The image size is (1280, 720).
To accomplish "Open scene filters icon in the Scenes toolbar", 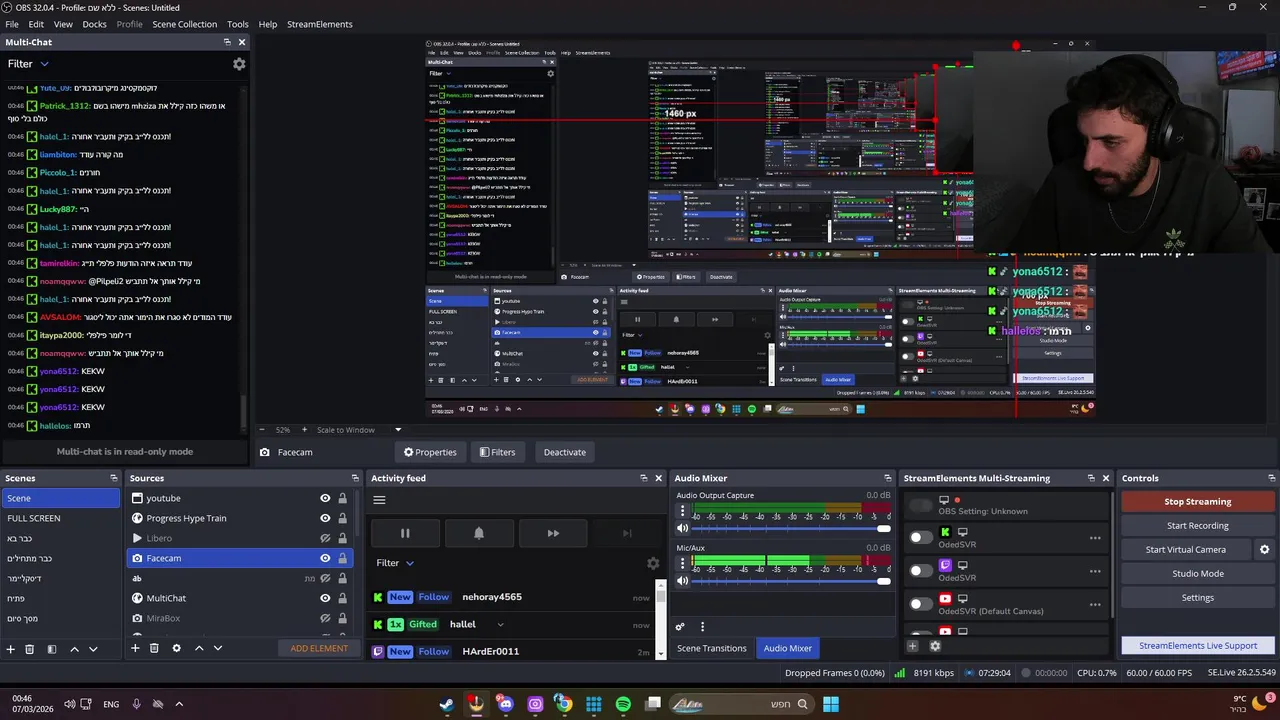I will tap(52, 649).
